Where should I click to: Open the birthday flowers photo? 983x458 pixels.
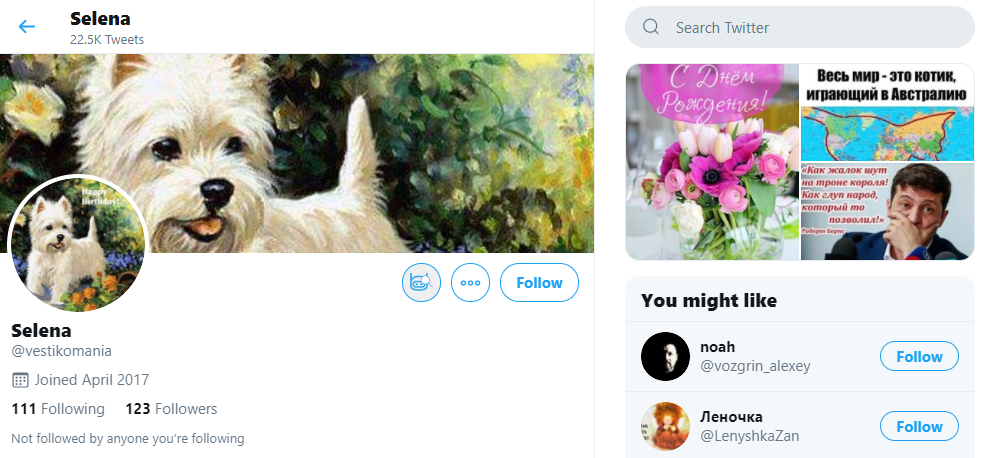click(x=712, y=162)
